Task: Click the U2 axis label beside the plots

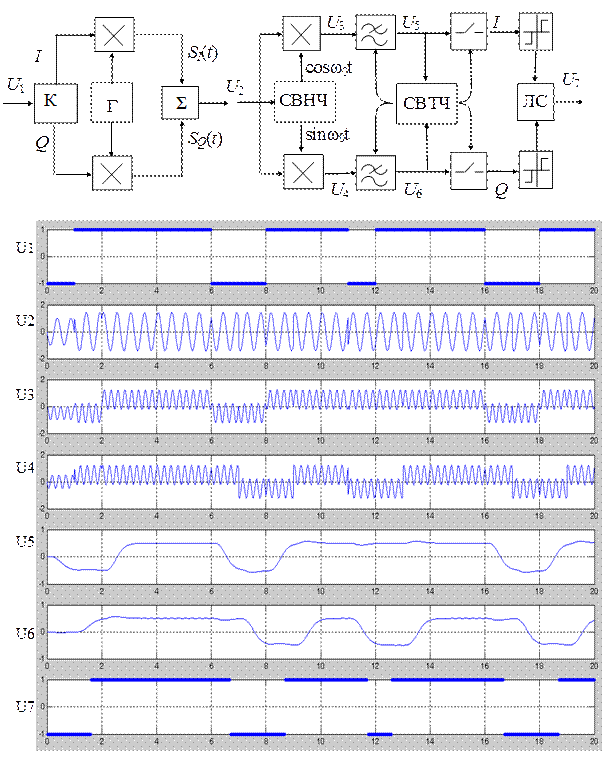Action: click(24, 321)
